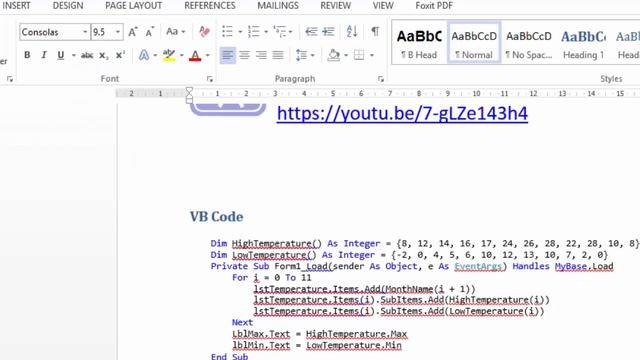The height and width of the screenshot is (360, 640).
Task: Click Shading paint bucket icon
Action: tap(333, 55)
